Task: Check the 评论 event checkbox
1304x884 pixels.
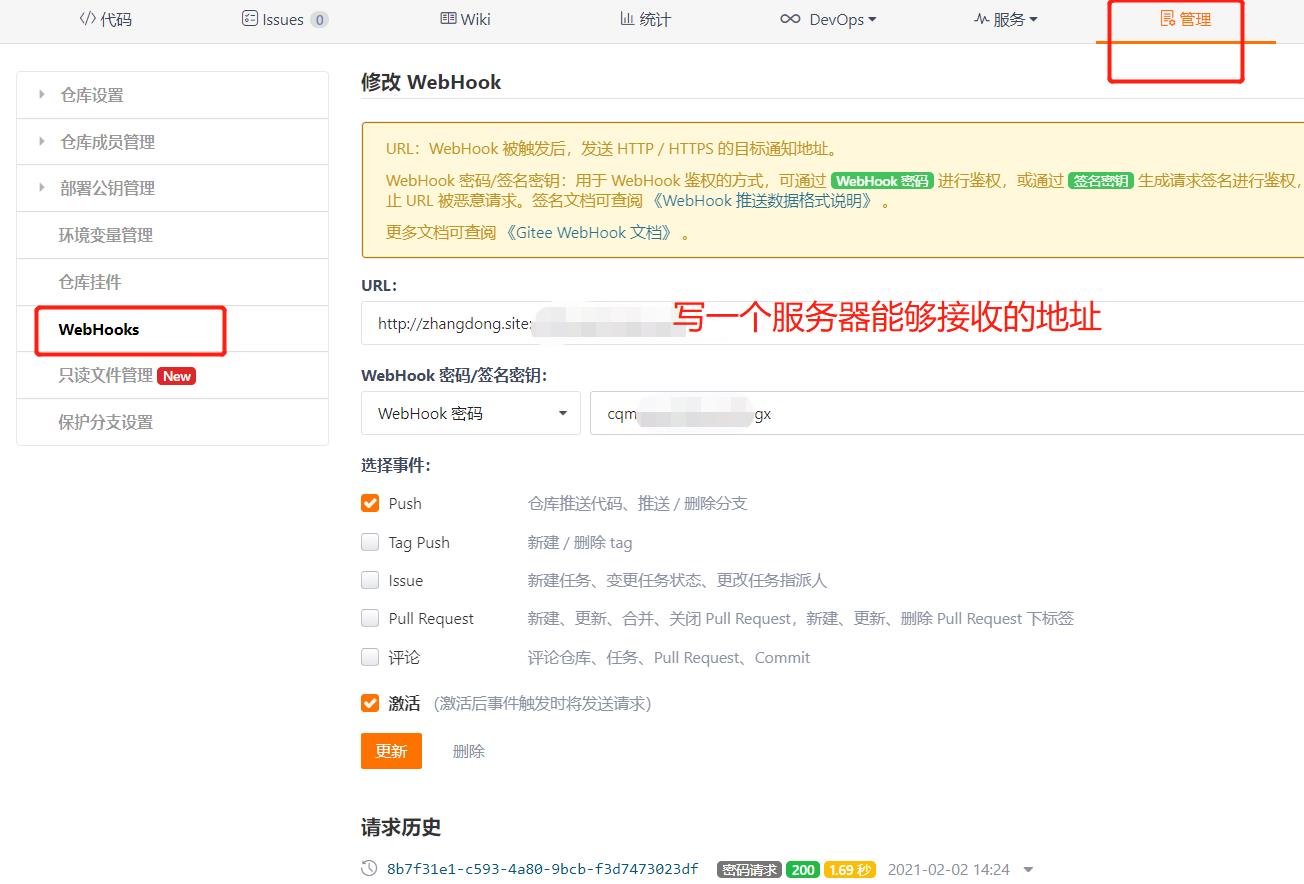Action: 370,657
